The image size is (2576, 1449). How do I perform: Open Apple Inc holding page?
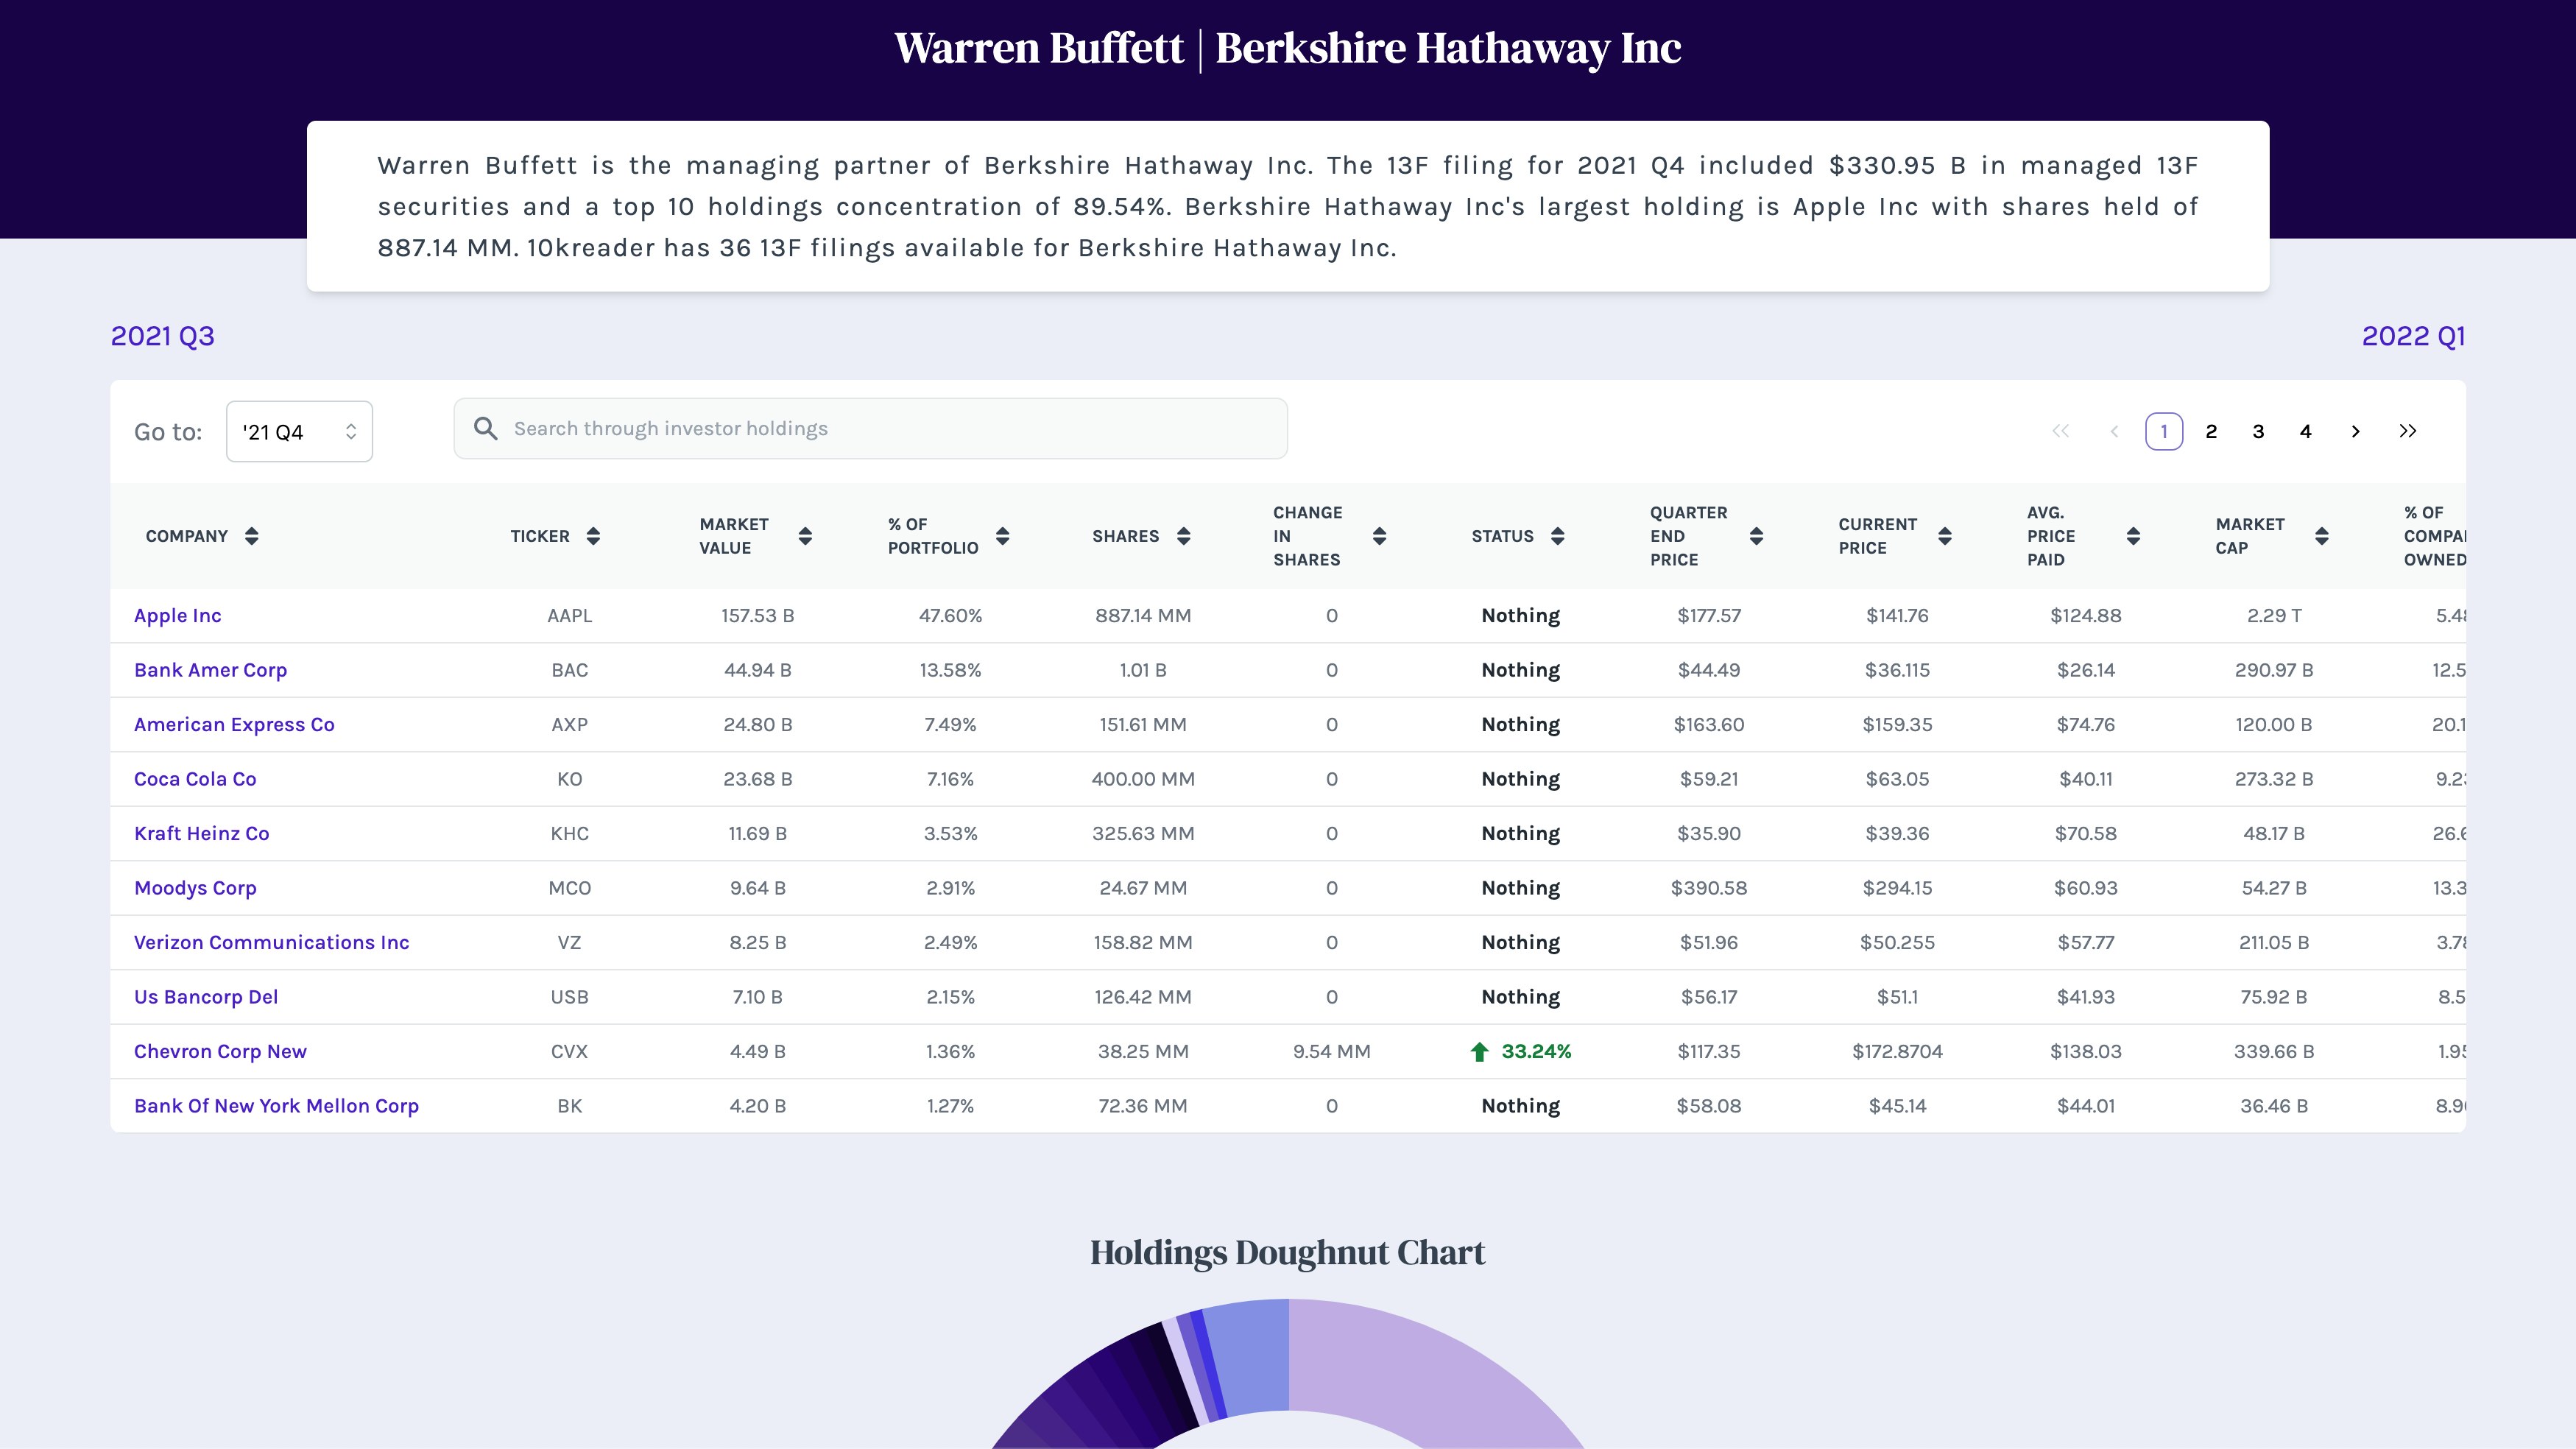(x=178, y=616)
